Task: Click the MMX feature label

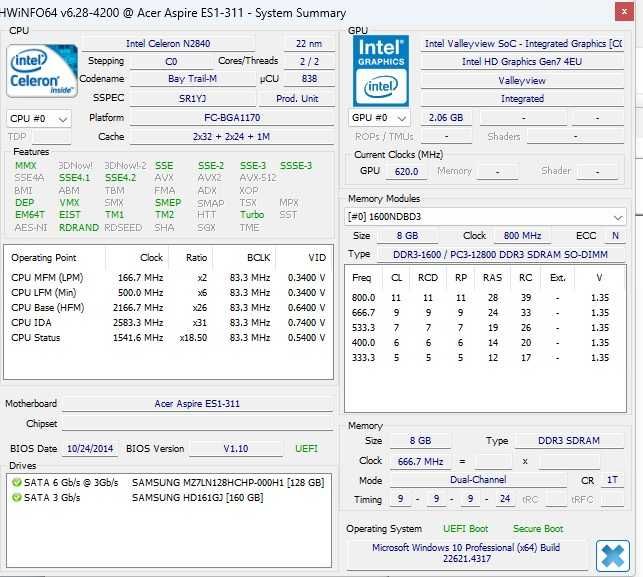Action: pos(25,166)
